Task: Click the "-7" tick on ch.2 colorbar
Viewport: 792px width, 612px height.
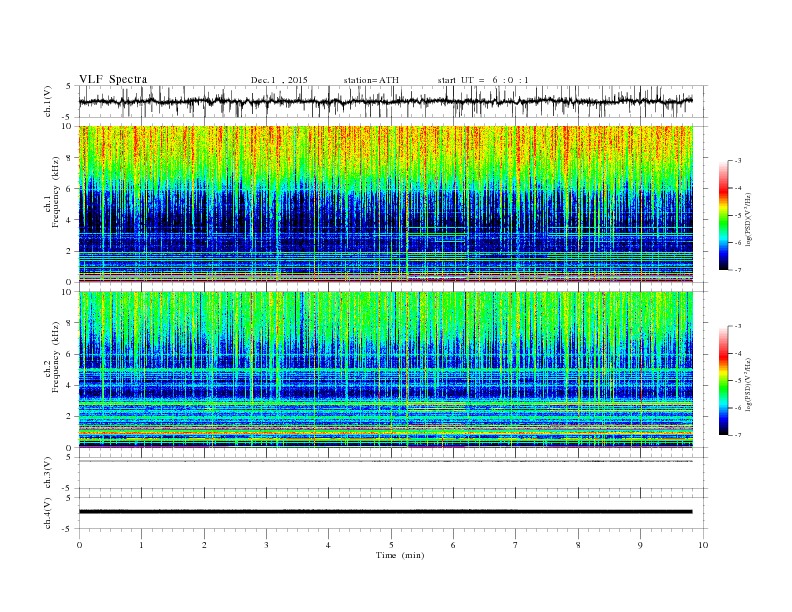Action: 738,435
